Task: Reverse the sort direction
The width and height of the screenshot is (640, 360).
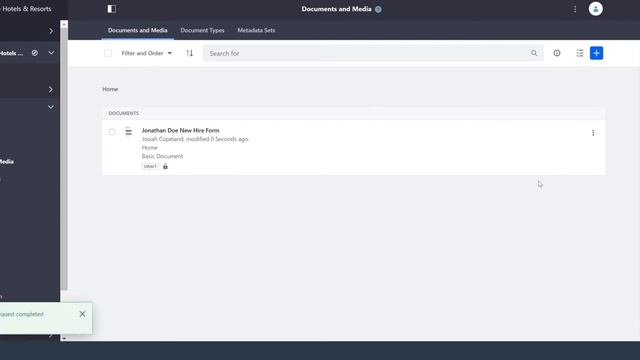Action: [x=189, y=53]
